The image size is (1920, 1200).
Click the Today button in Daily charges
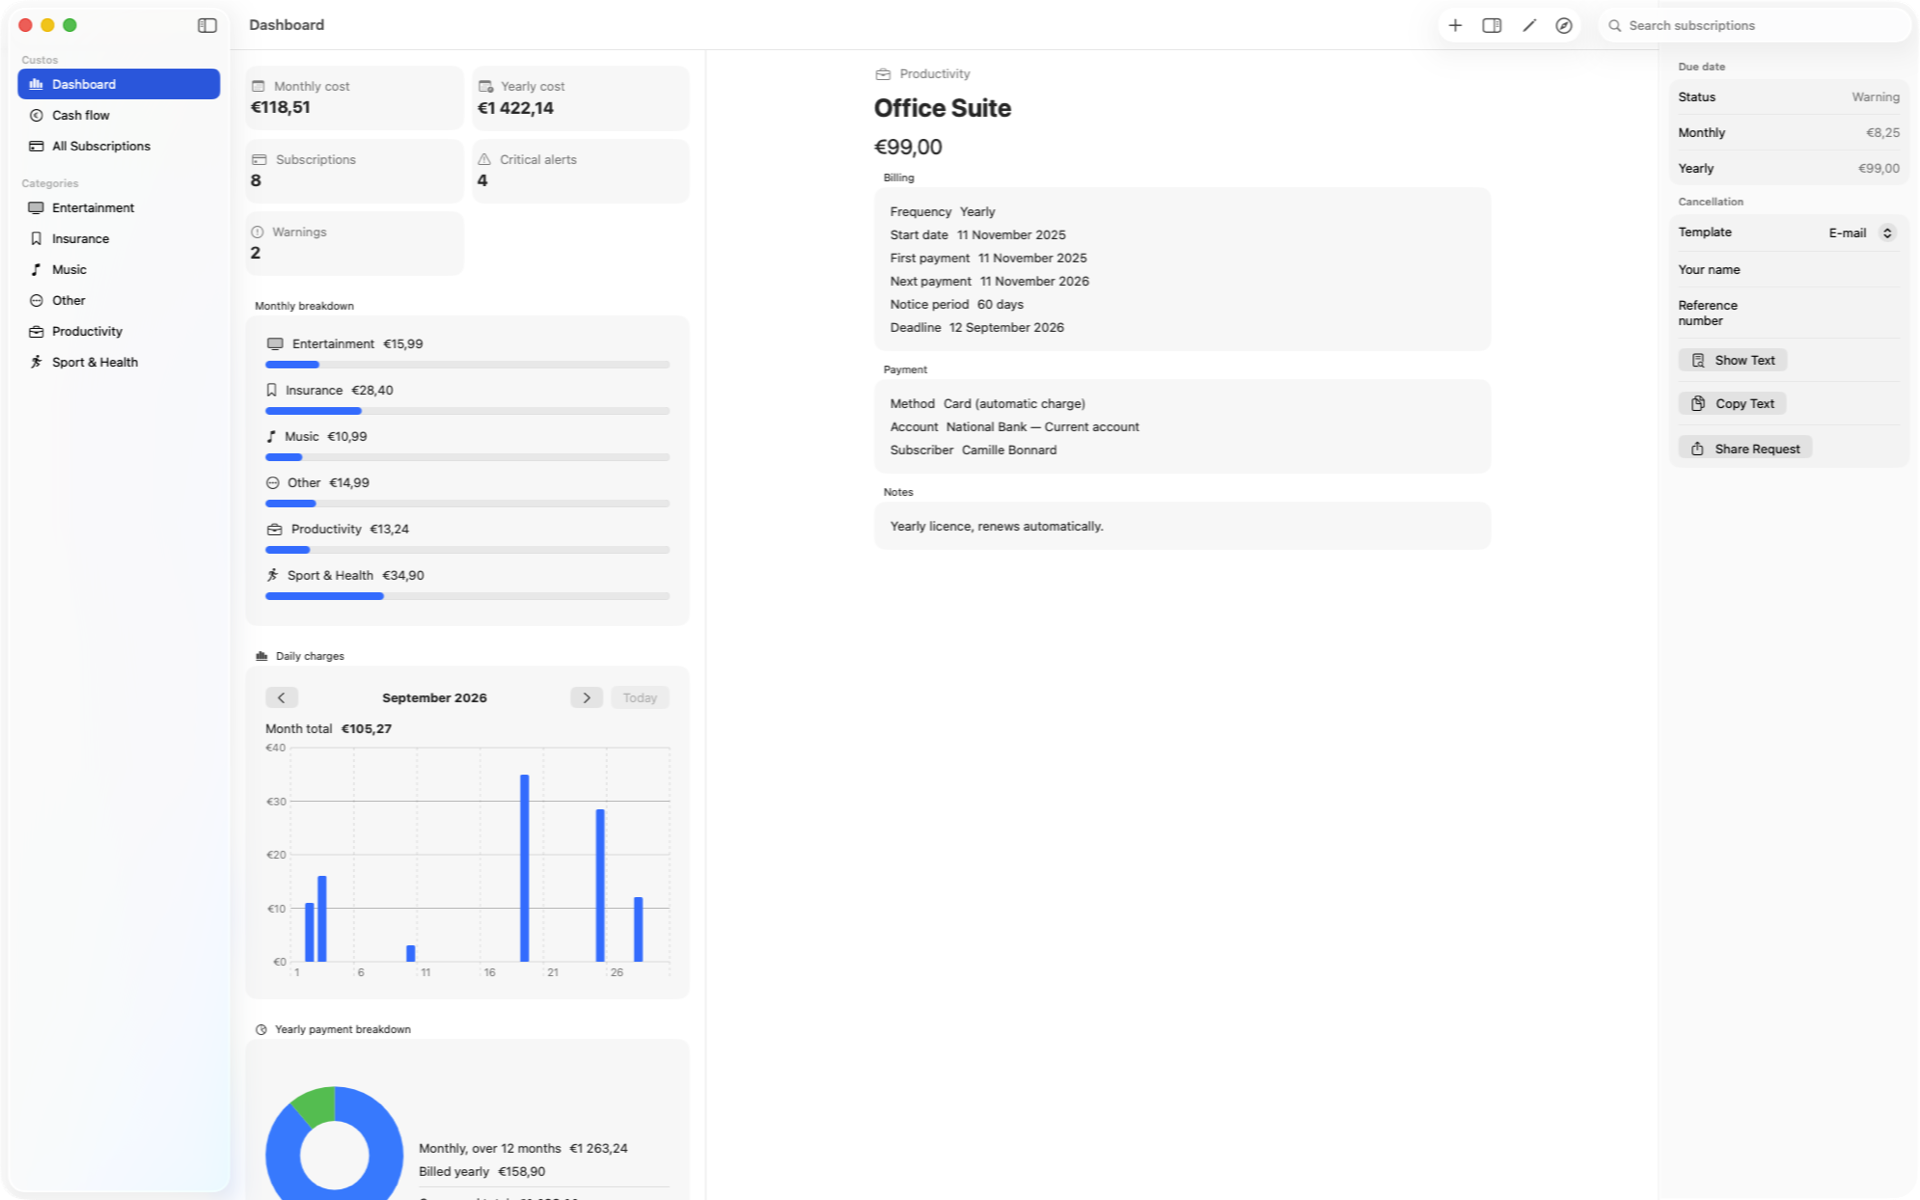click(x=640, y=698)
